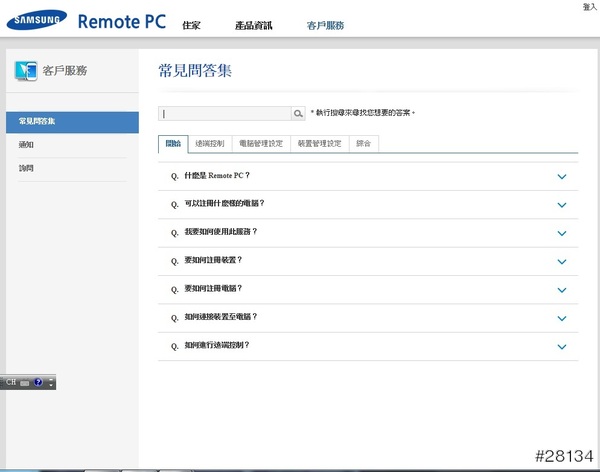Click the language bar help icon
This screenshot has width=600, height=472.
(38, 383)
